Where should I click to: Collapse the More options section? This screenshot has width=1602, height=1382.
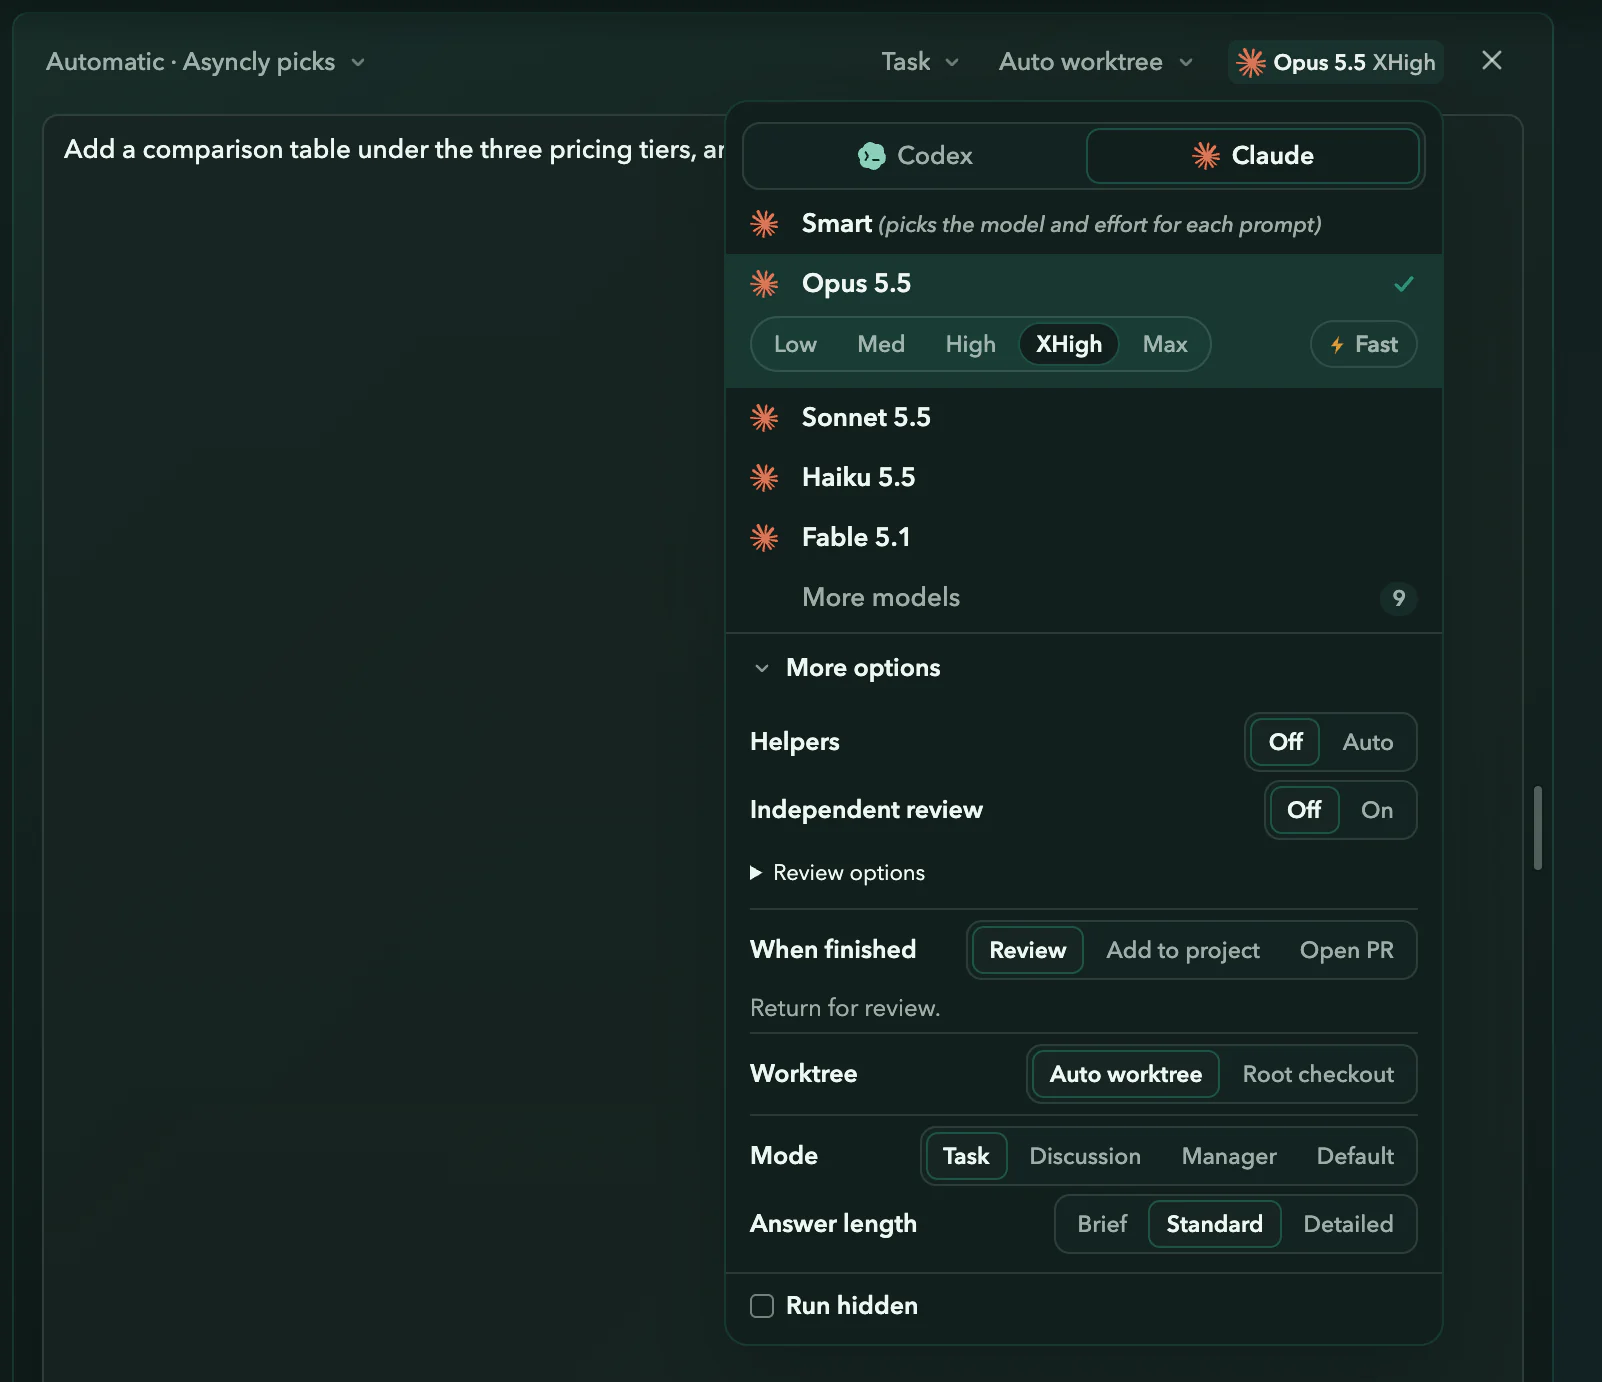[x=846, y=668]
